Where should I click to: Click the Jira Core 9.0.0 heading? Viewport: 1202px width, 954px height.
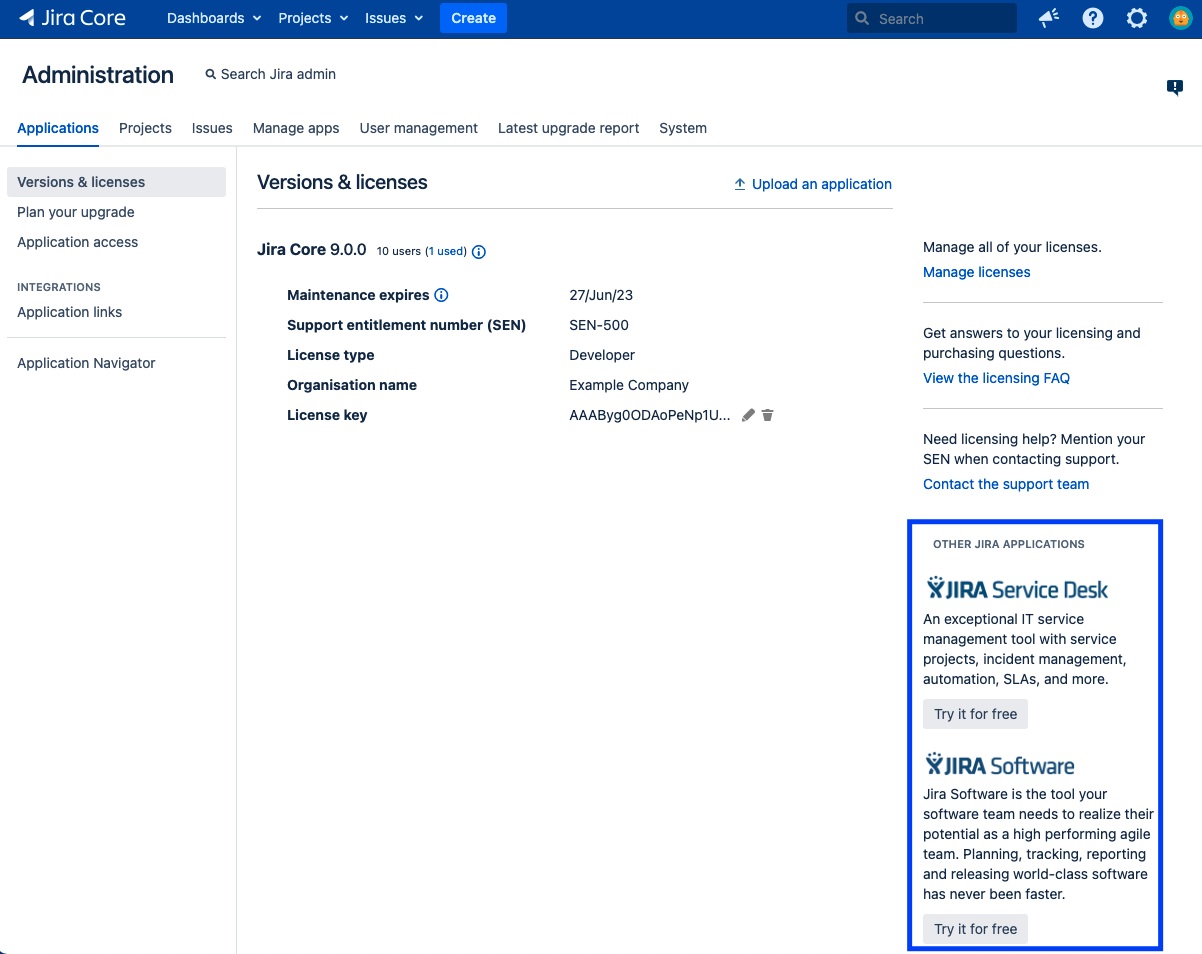[x=312, y=250]
